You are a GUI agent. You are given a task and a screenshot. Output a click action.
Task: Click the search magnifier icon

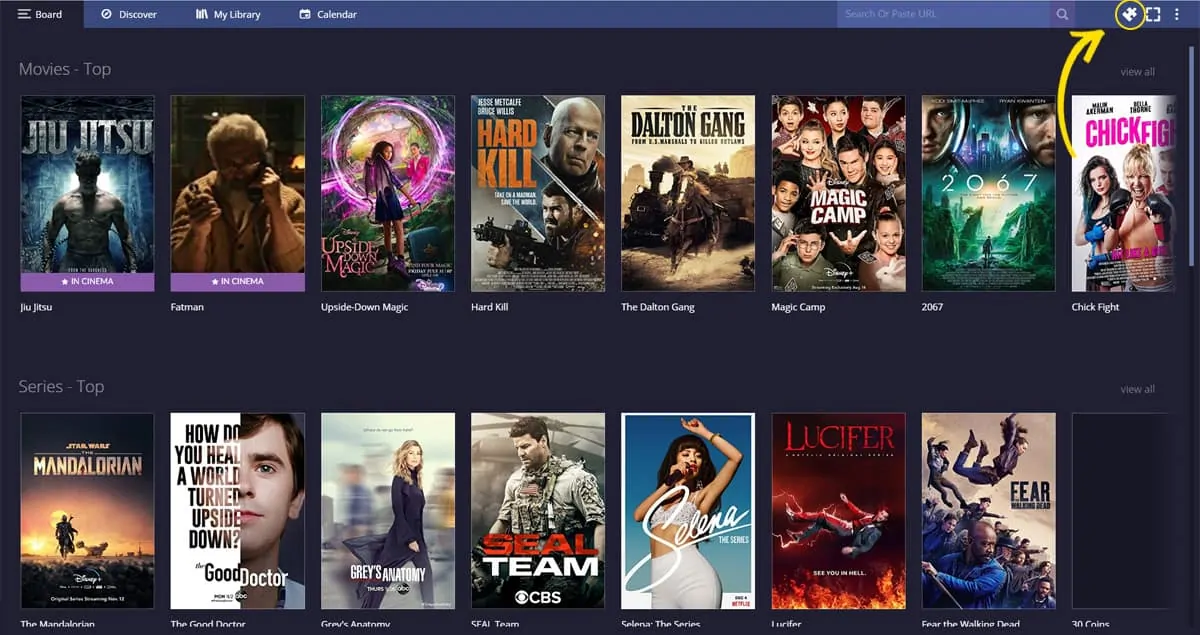[1062, 14]
